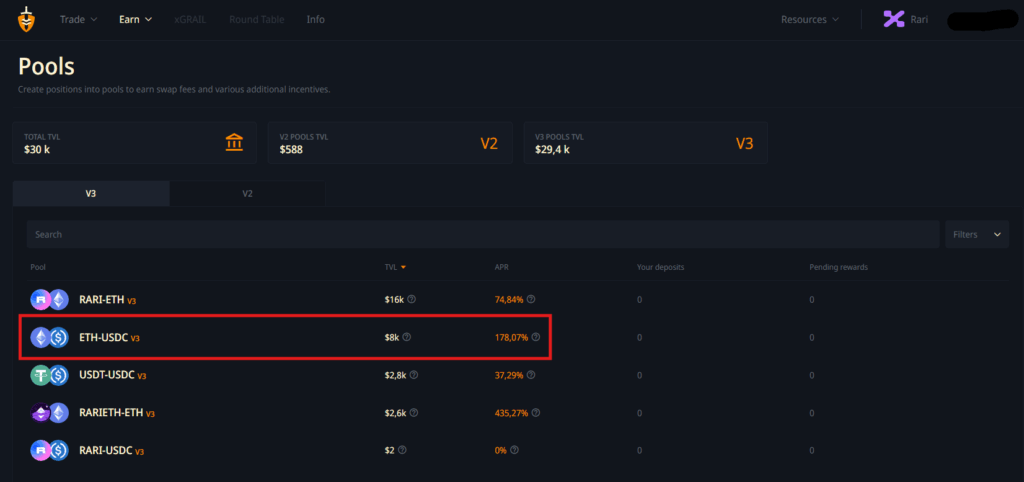Click the RARI-USDC token pair icon
Image resolution: width=1024 pixels, height=482 pixels.
pyautogui.click(x=50, y=451)
